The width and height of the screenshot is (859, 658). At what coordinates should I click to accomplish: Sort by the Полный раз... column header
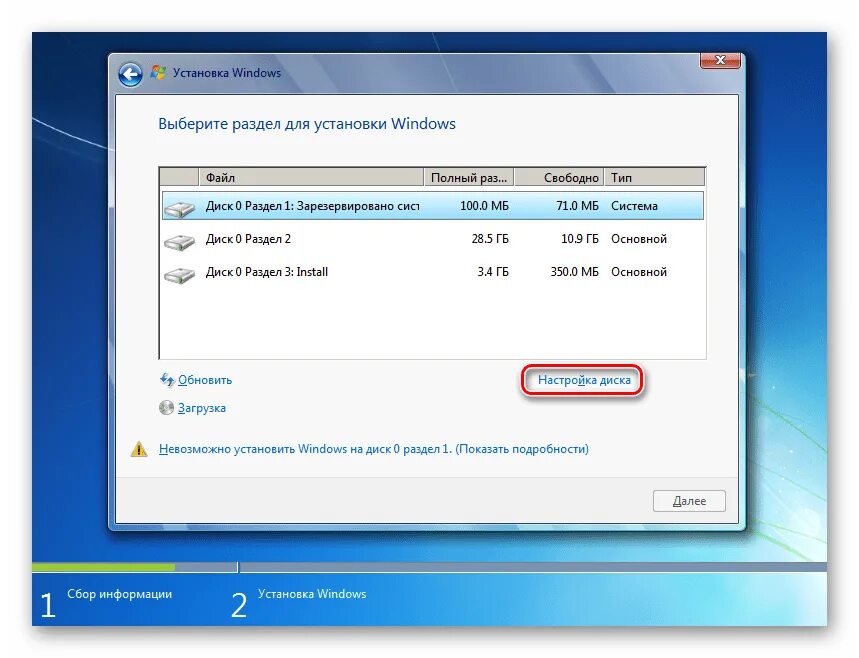point(469,178)
